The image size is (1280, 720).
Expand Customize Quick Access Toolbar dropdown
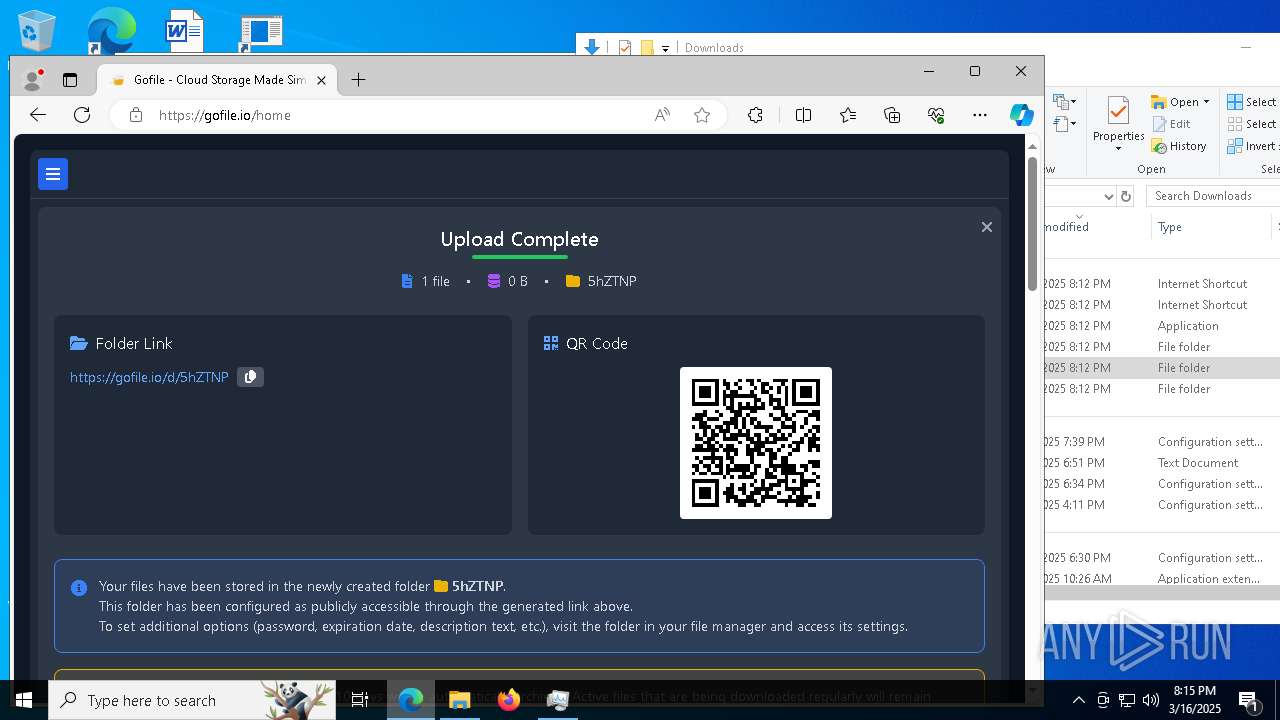(x=665, y=48)
